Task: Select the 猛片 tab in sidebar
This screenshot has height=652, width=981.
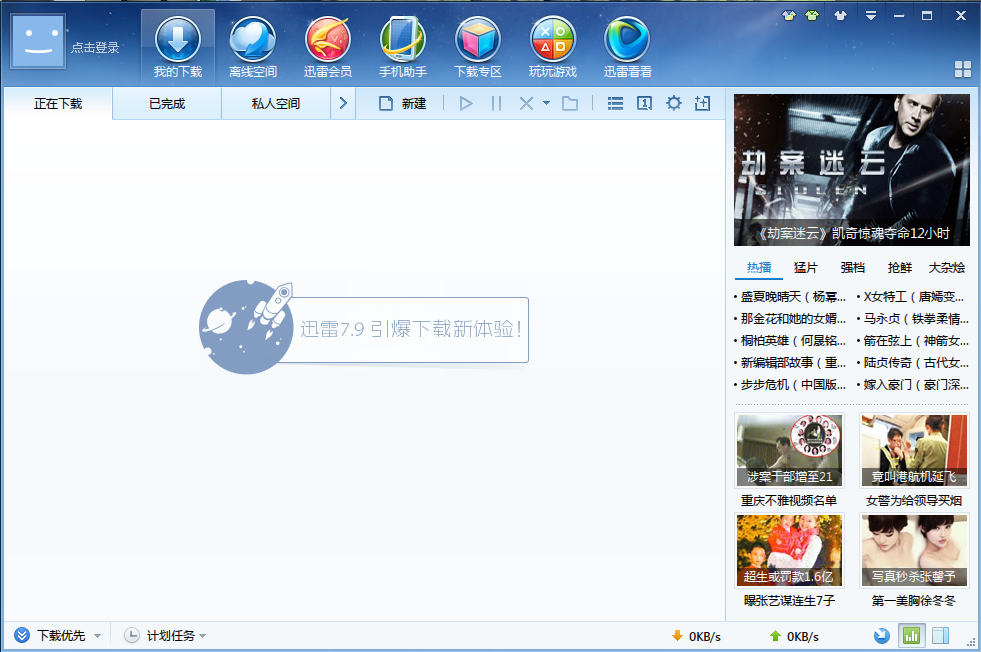Action: tap(805, 267)
